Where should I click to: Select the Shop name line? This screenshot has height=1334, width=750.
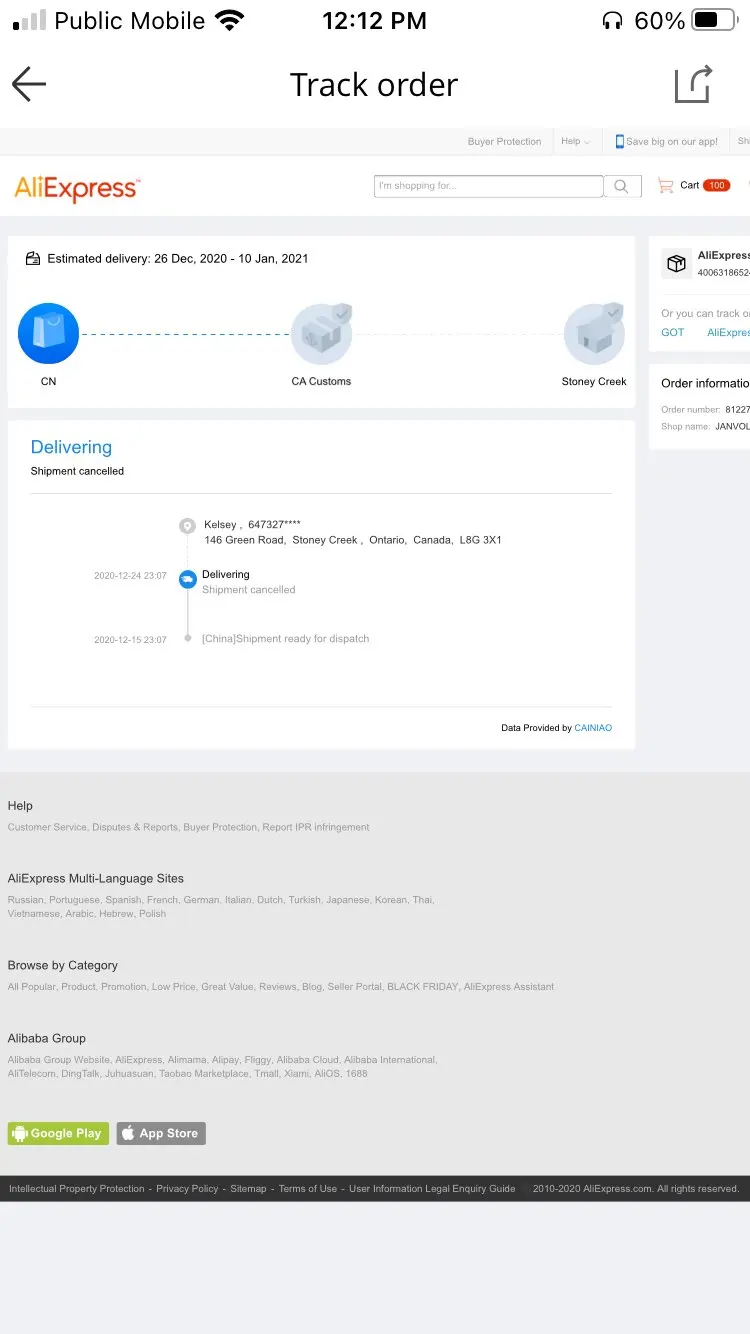pyautogui.click(x=705, y=426)
